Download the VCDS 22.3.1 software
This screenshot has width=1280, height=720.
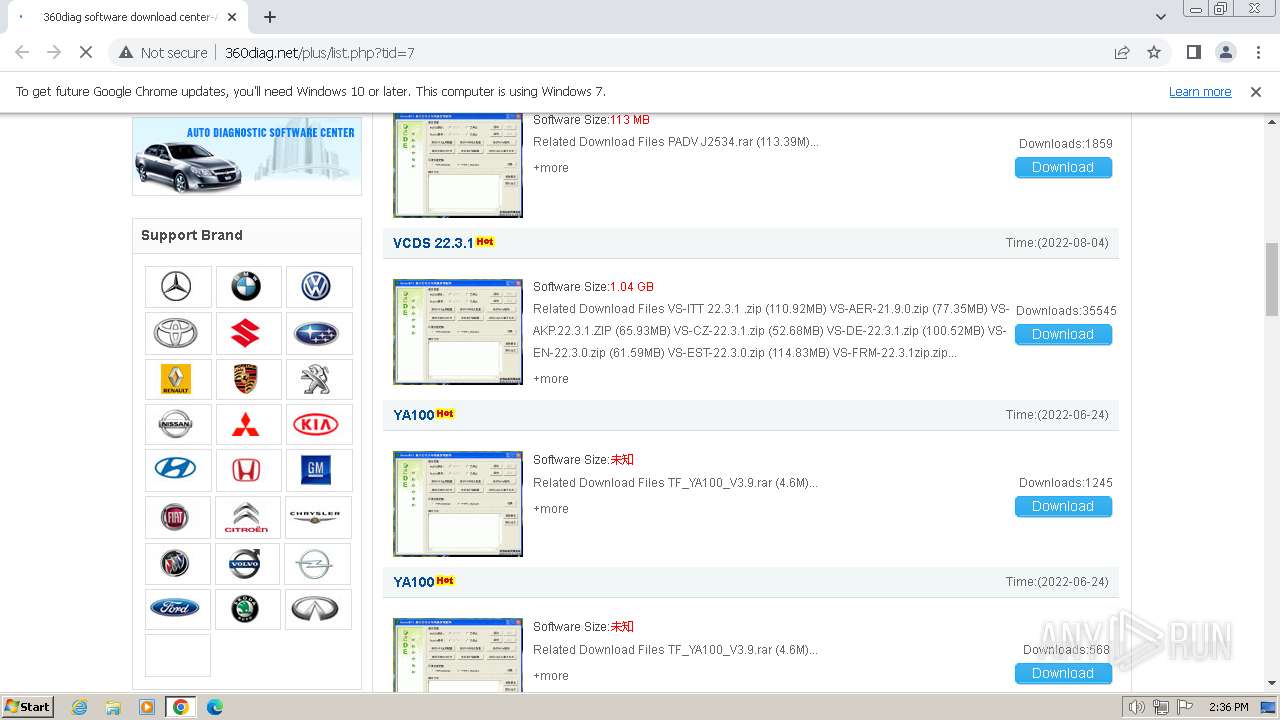pos(1063,334)
